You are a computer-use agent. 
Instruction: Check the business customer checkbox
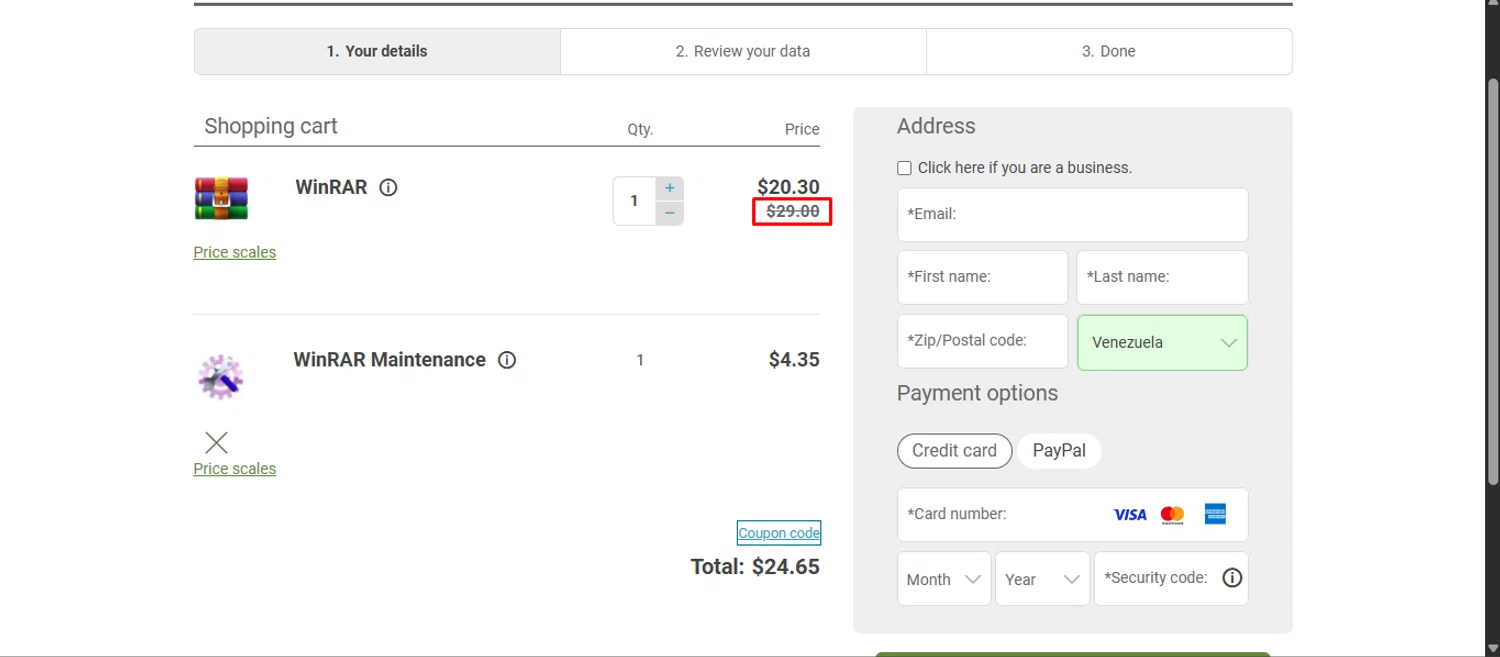[905, 168]
